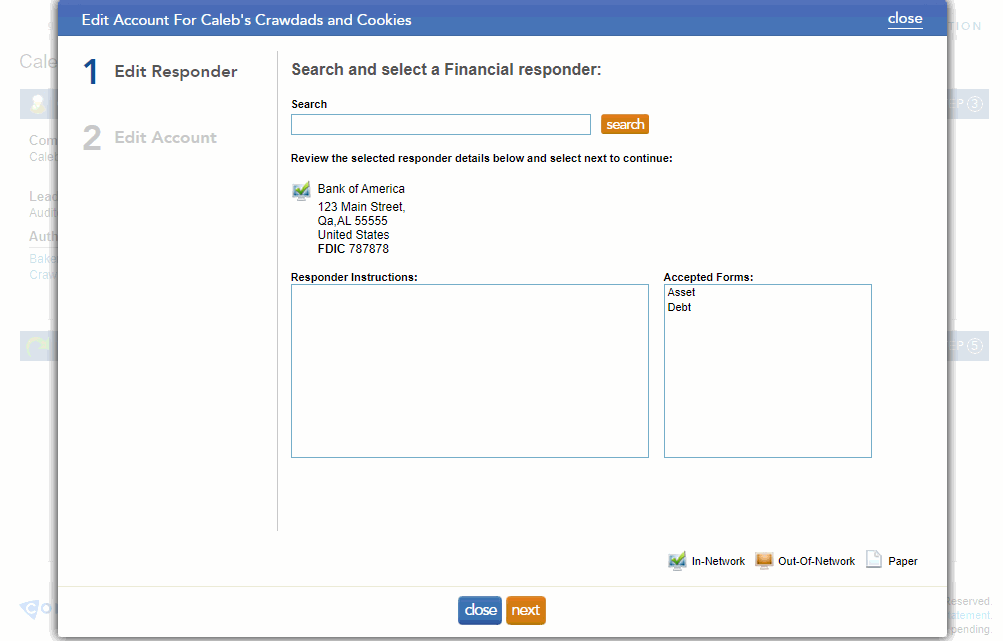Click the step 1 numeral

click(91, 71)
